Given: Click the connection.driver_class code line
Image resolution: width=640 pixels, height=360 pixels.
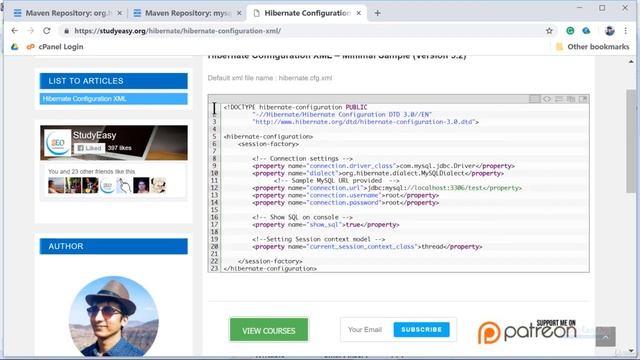Looking at the screenshot, I should click(383, 166).
